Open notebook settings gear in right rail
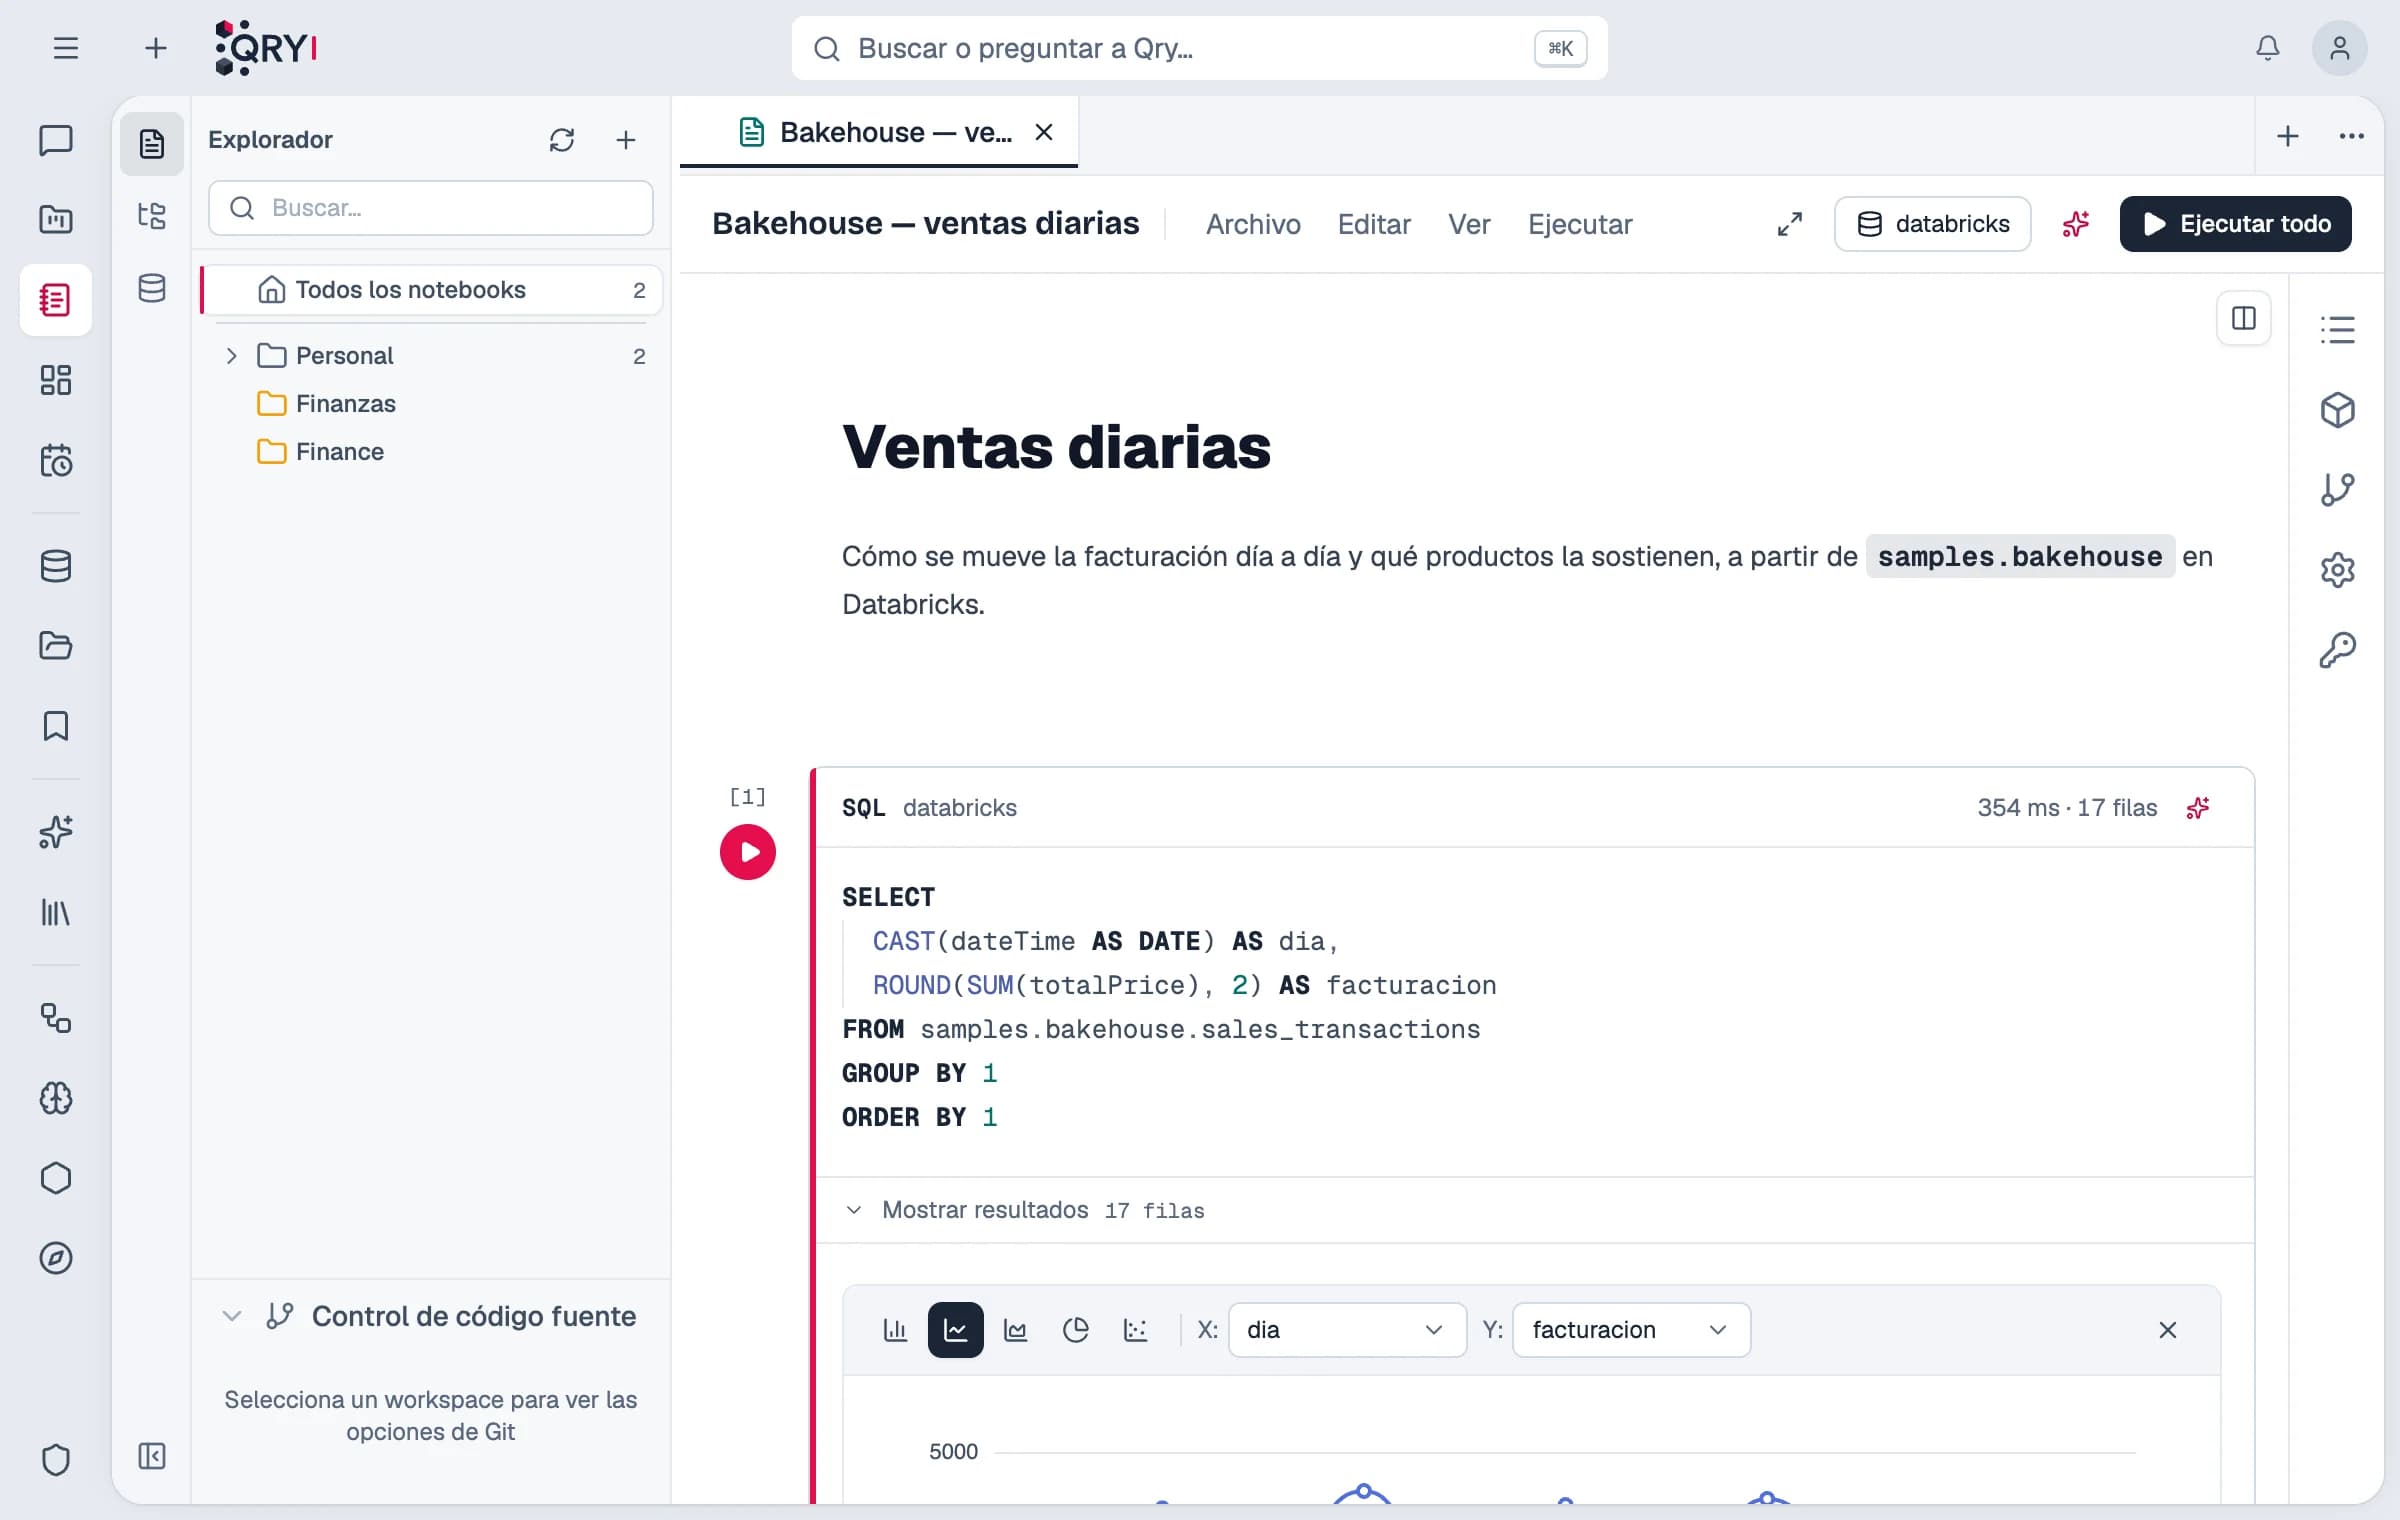 [x=2338, y=570]
